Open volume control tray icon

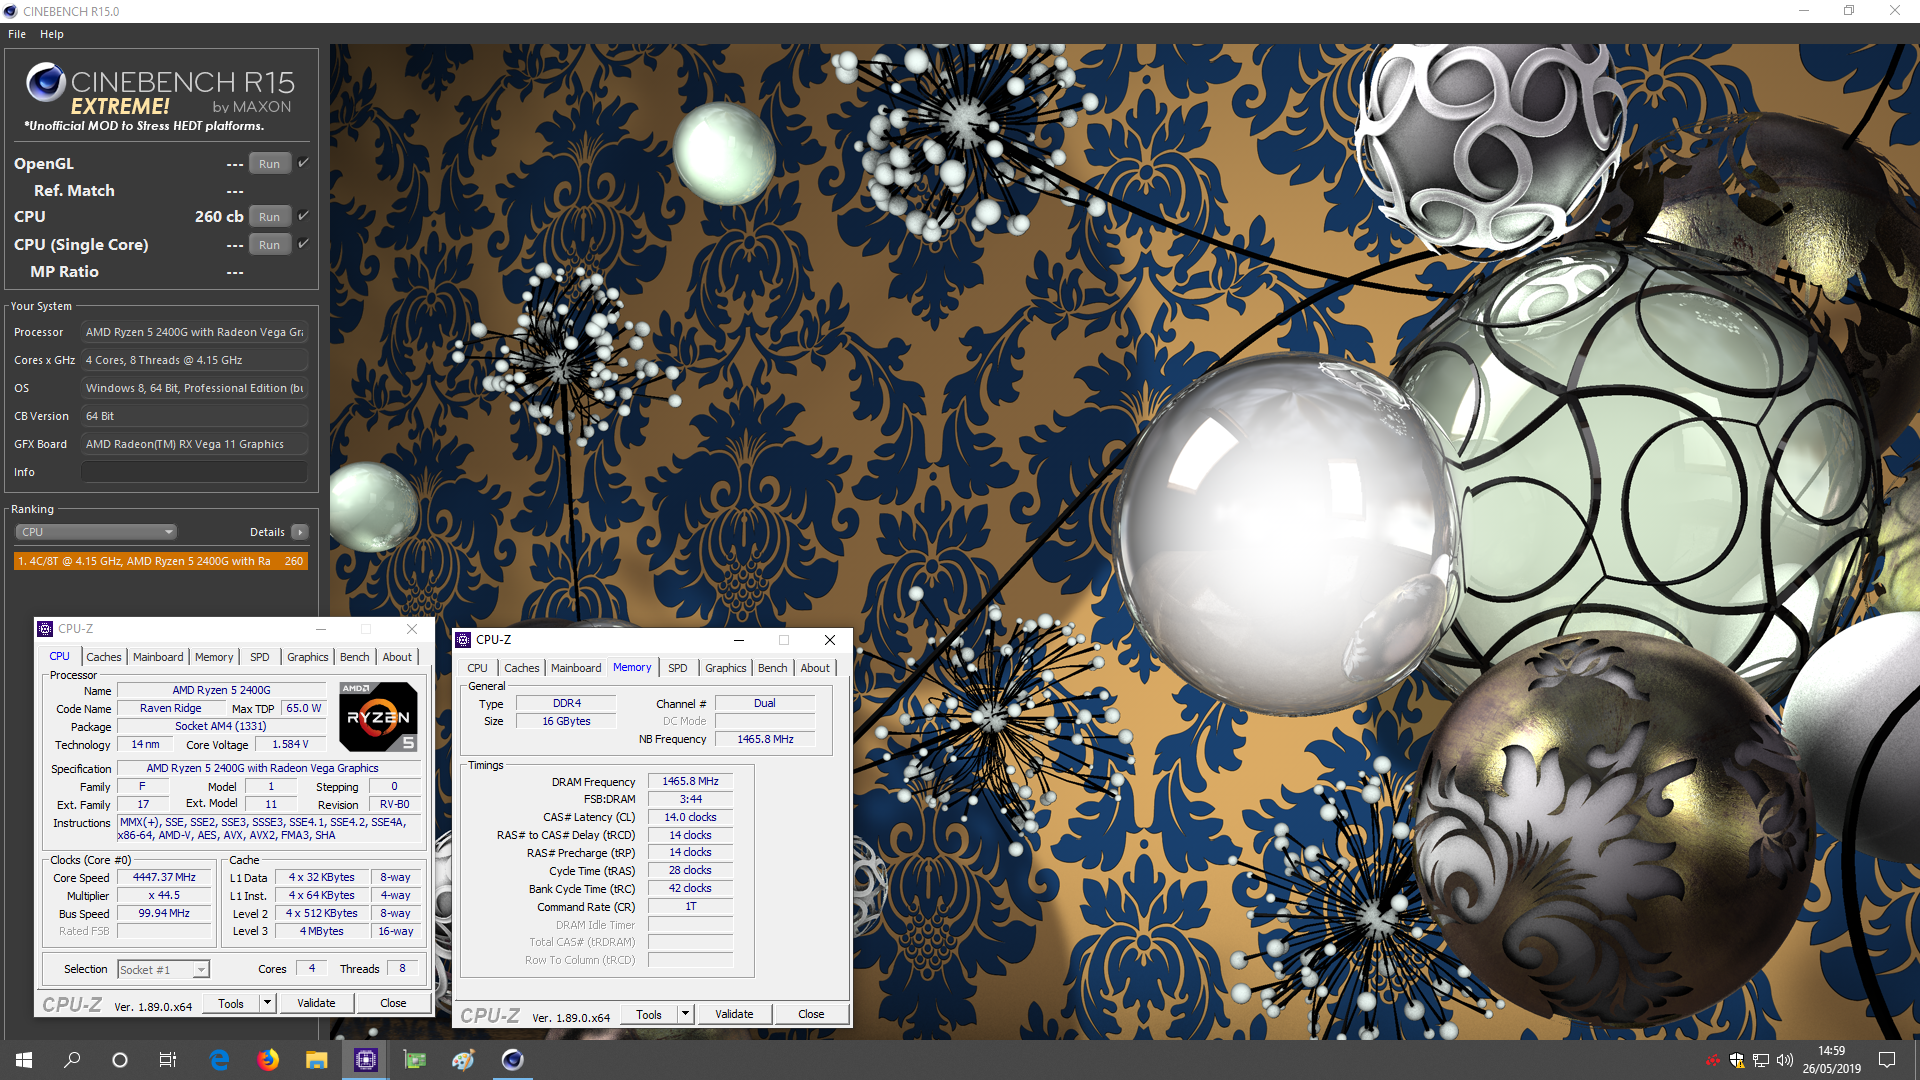[1785, 1060]
